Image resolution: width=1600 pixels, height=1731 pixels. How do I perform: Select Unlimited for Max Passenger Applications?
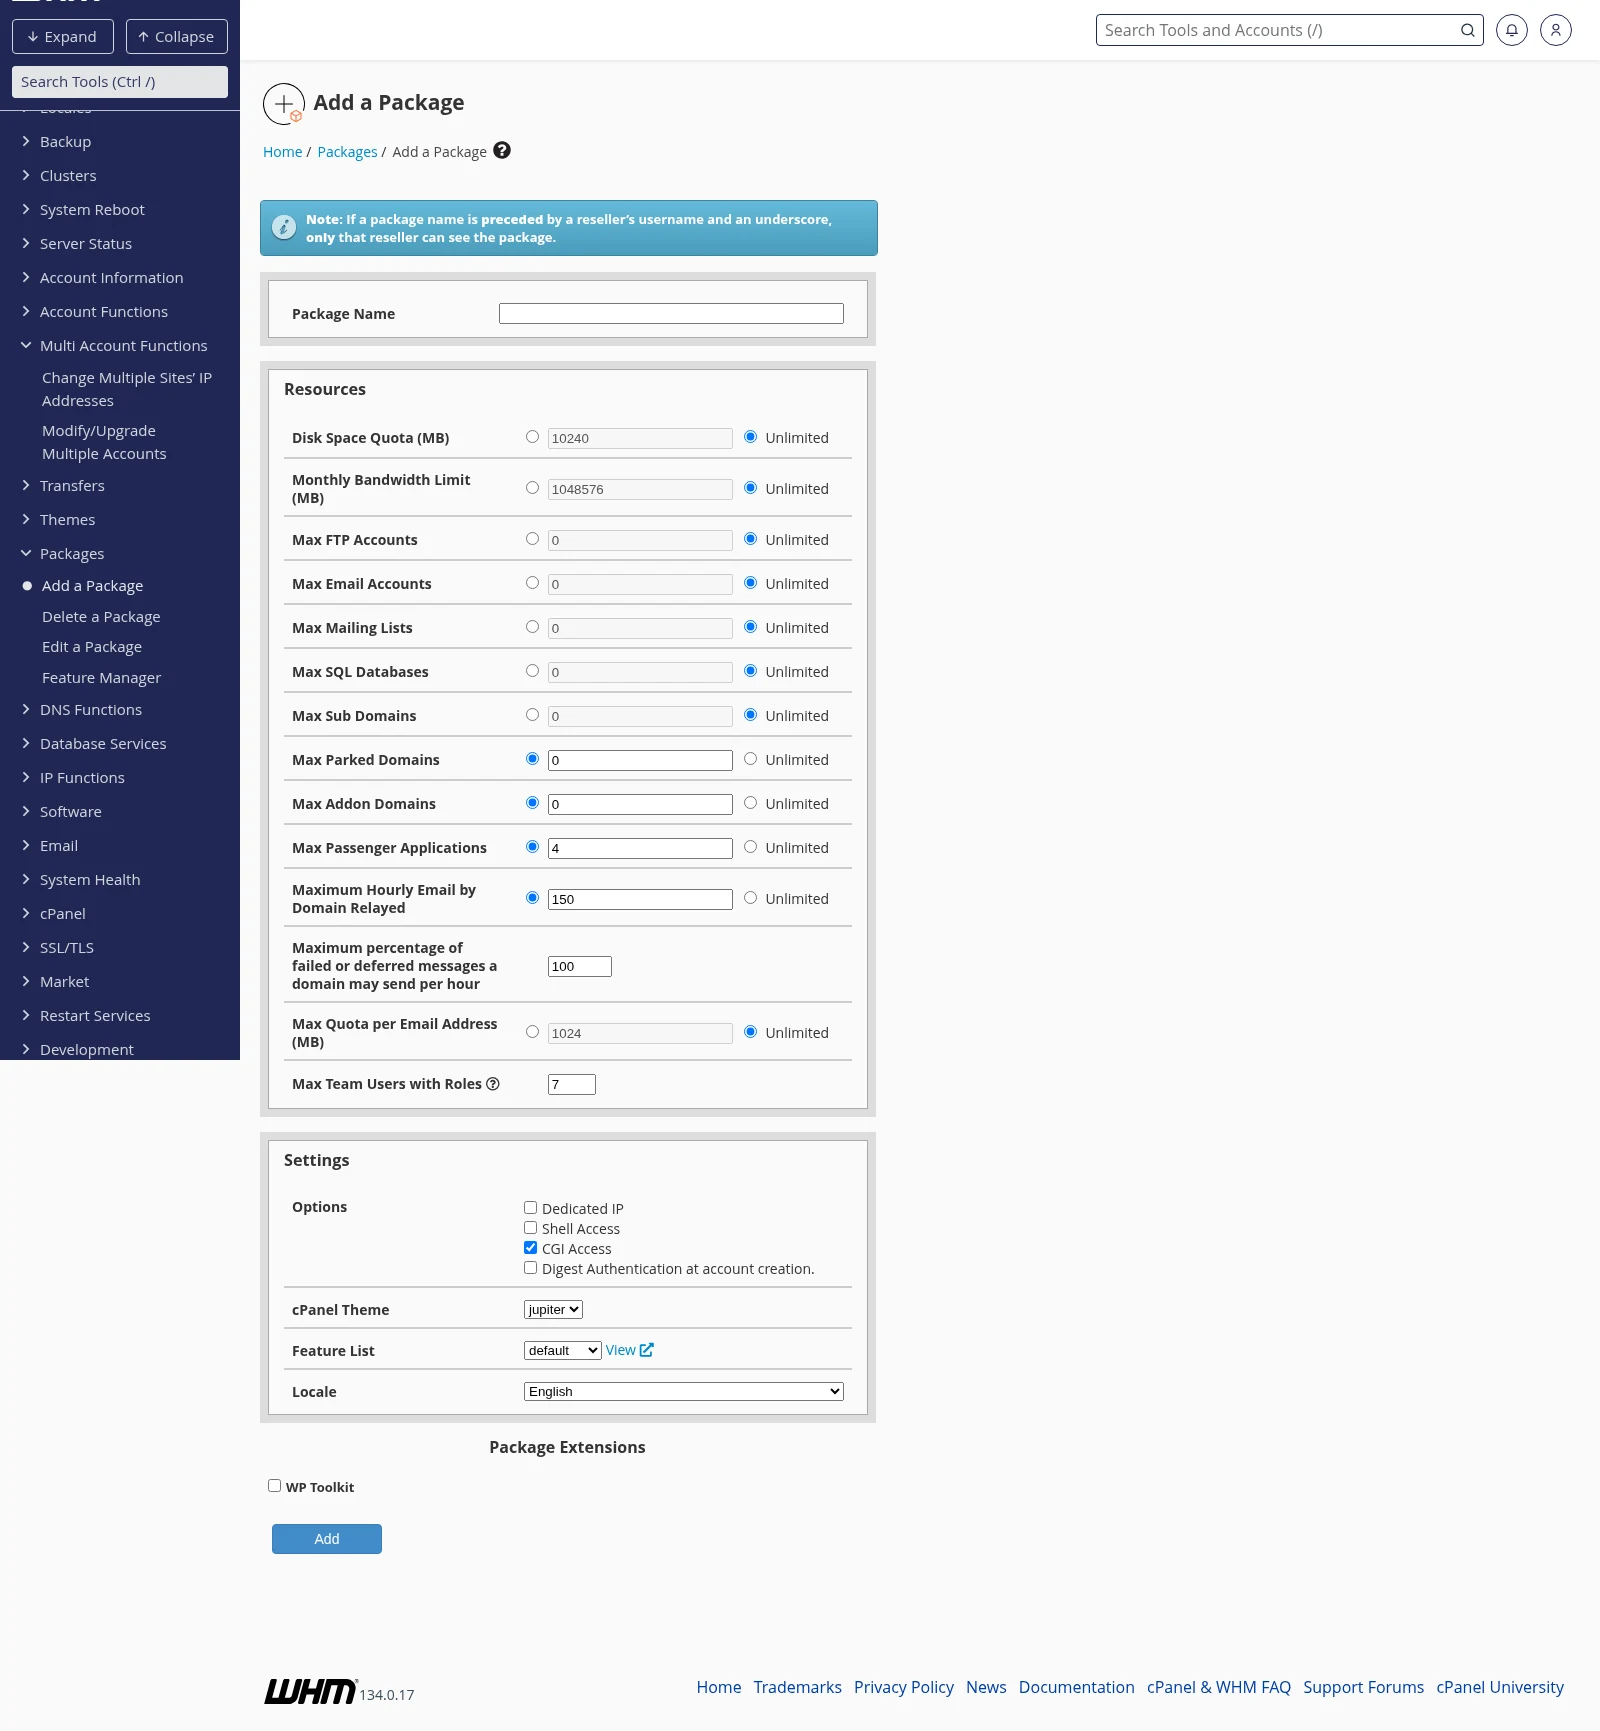(x=750, y=847)
